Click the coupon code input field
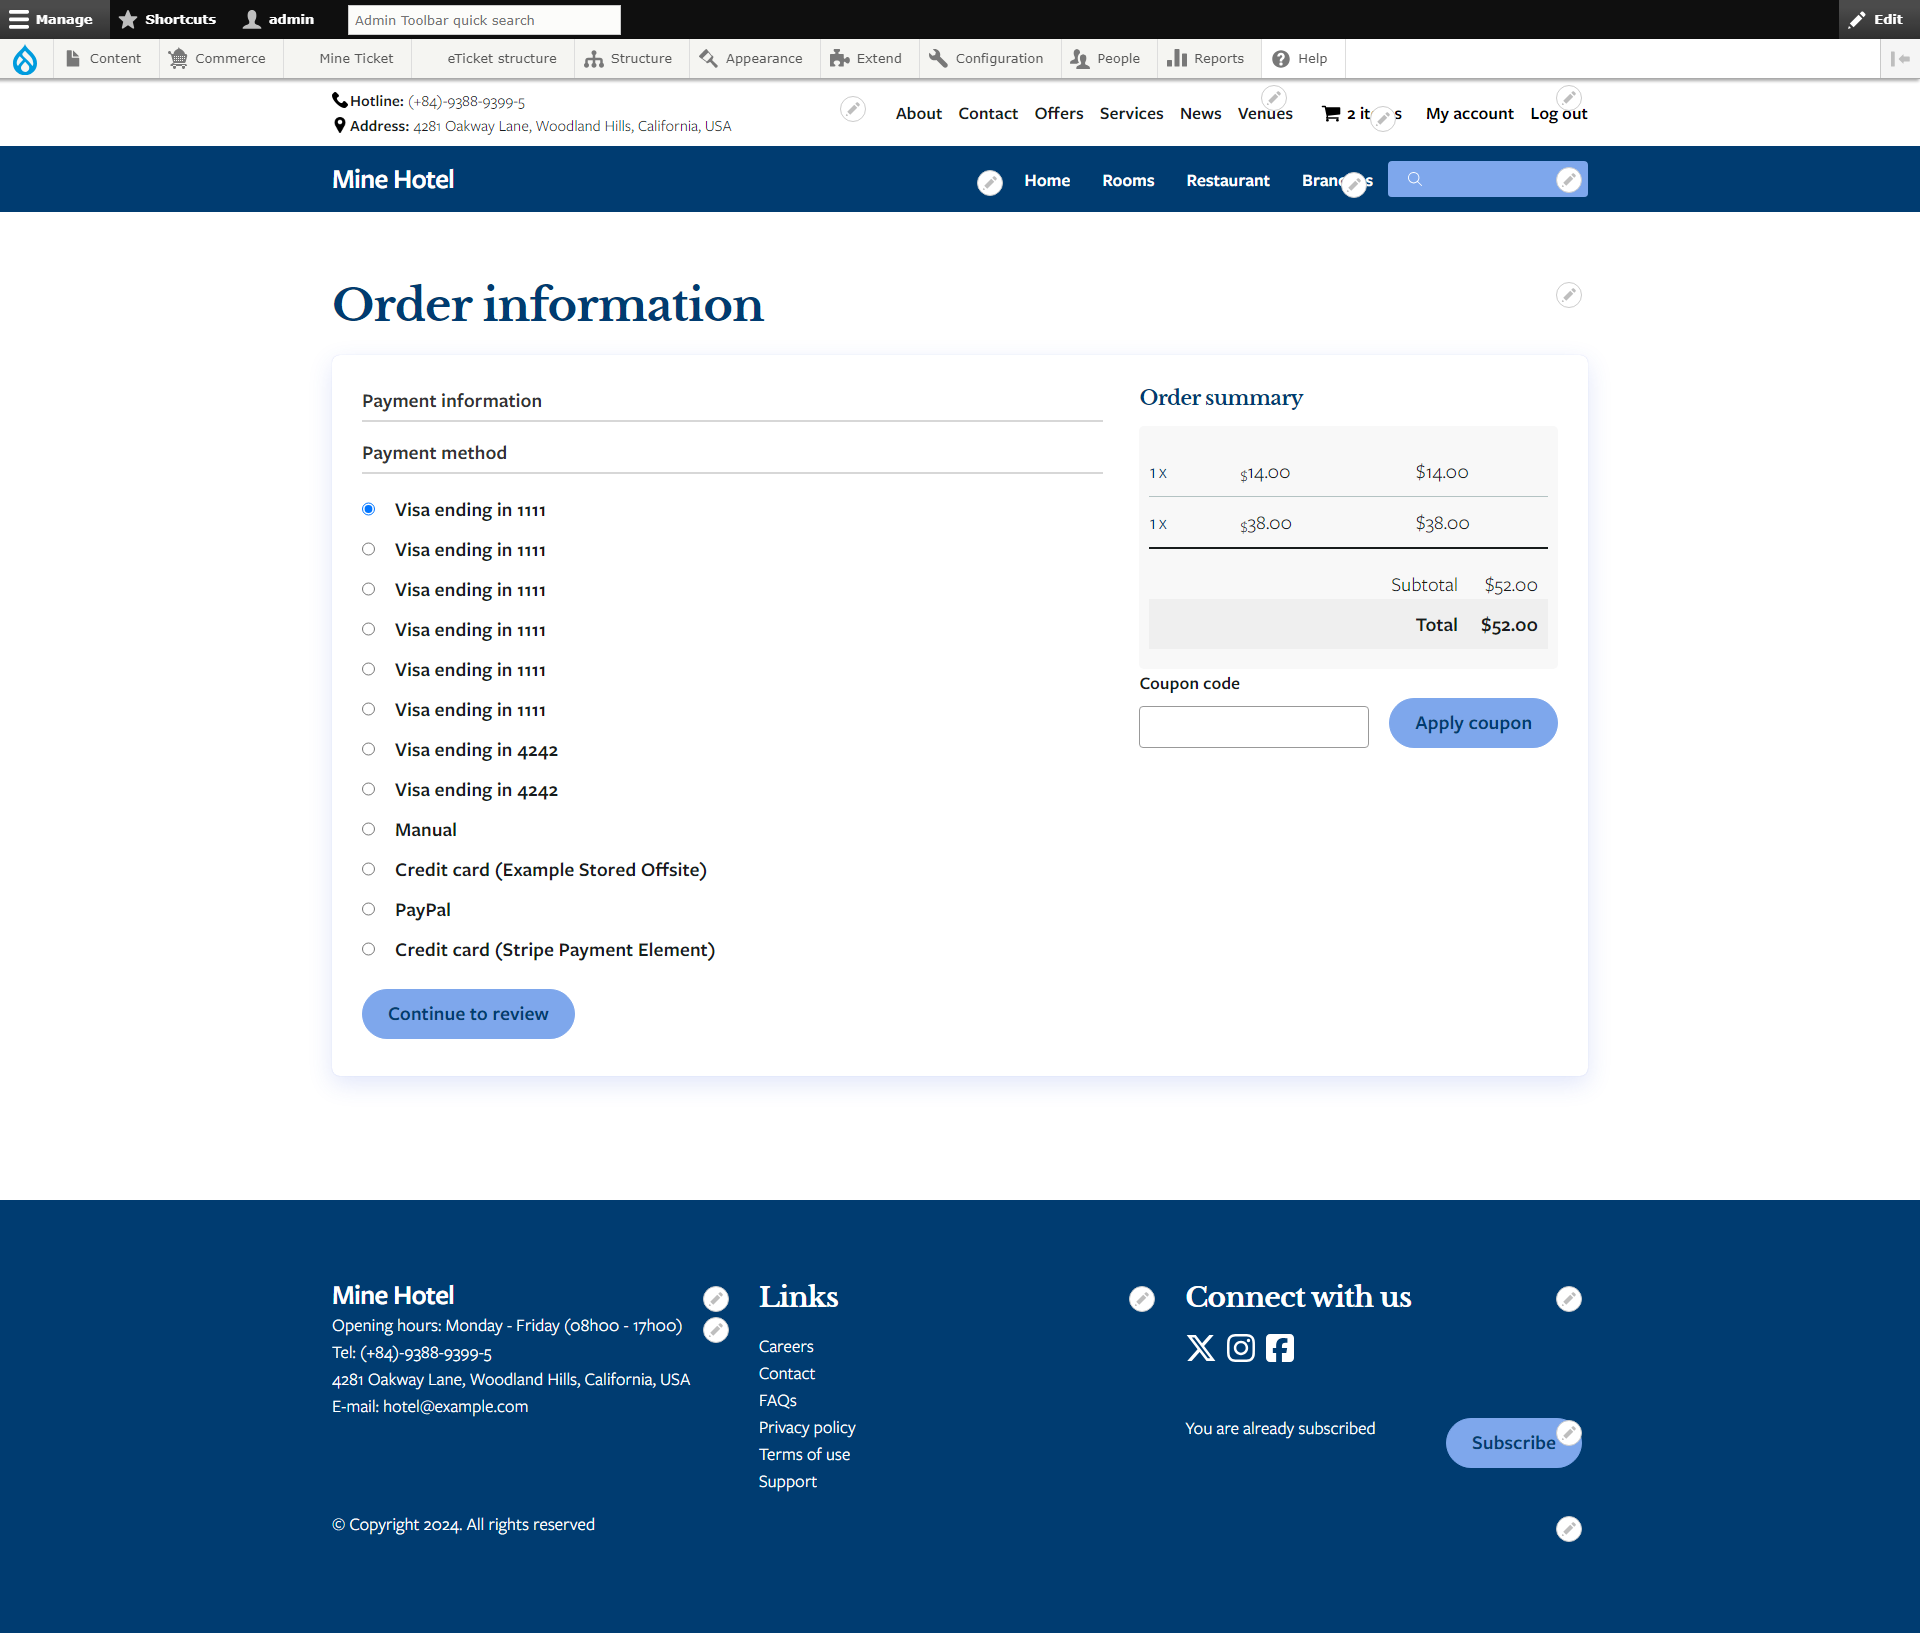This screenshot has height=1634, width=1920. pos(1254,725)
